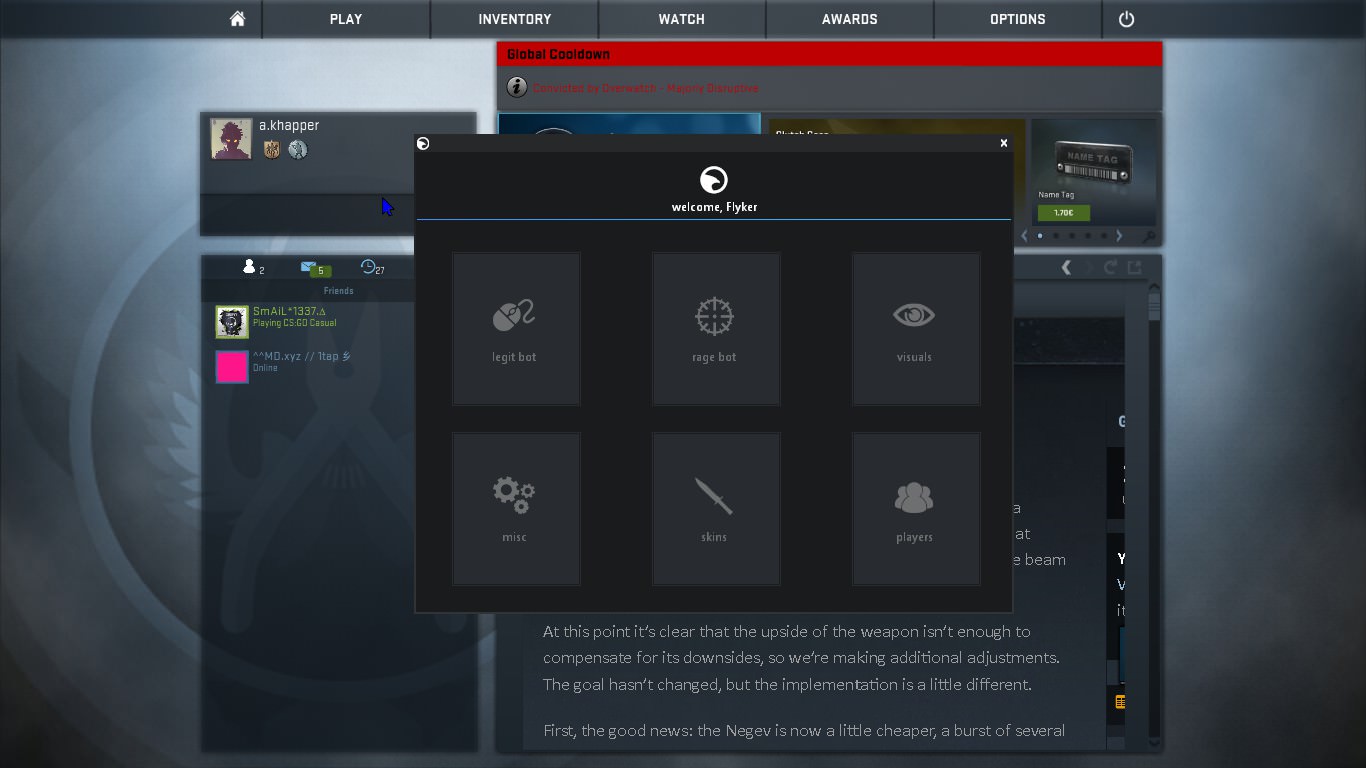Click the Friends header label
The width and height of the screenshot is (1366, 768).
tap(338, 291)
